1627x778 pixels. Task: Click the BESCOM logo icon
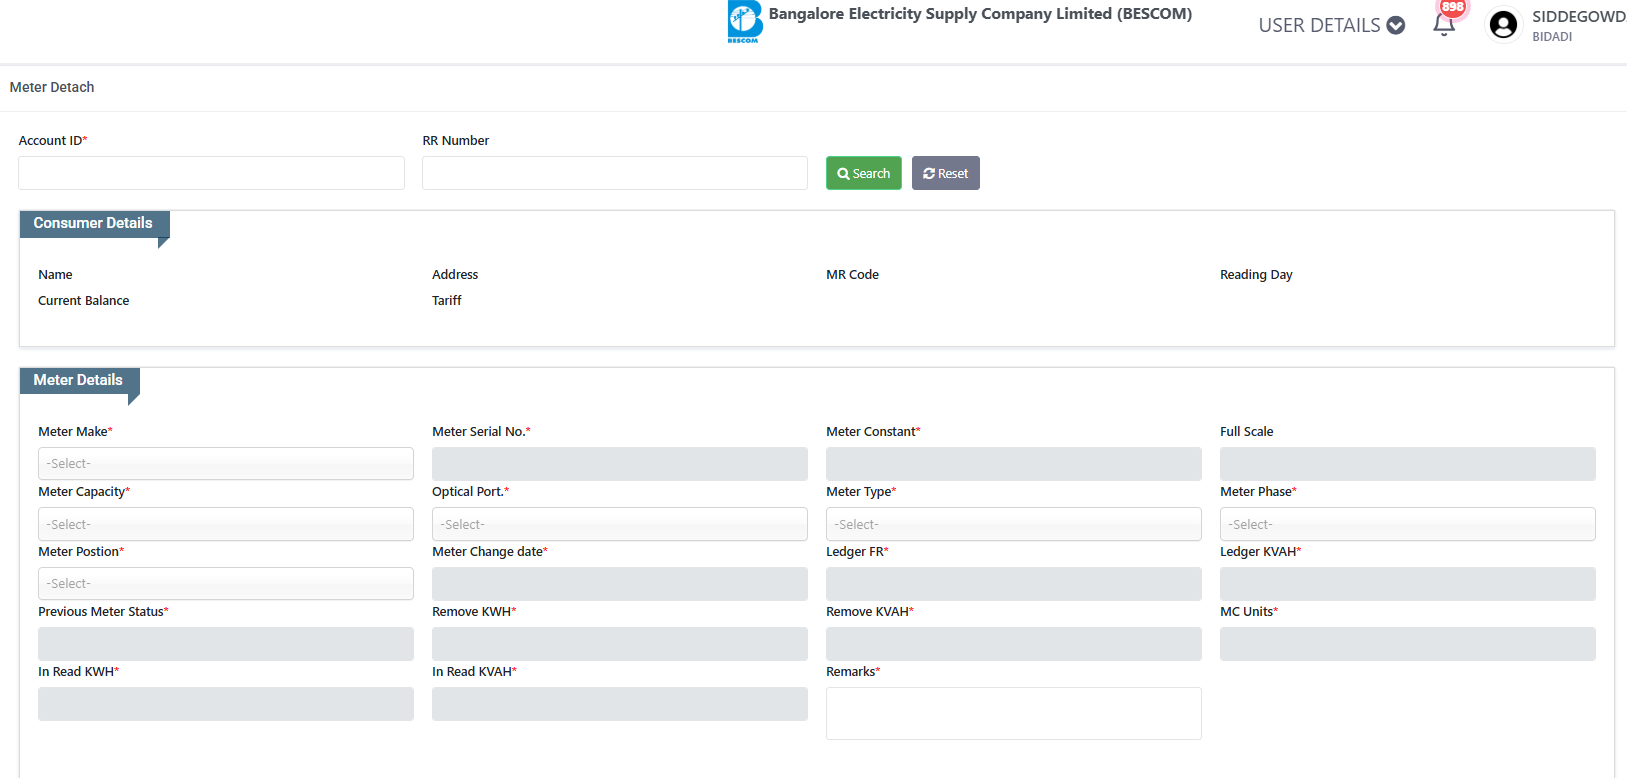coord(745,22)
